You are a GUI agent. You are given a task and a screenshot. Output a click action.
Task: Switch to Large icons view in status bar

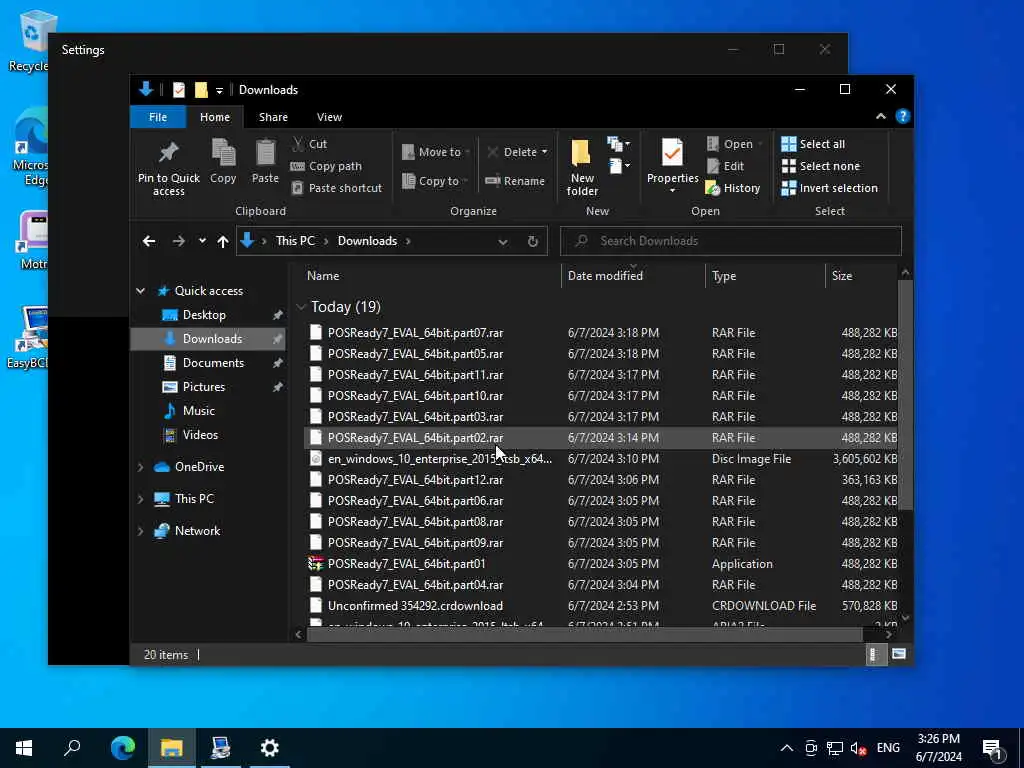(x=899, y=654)
